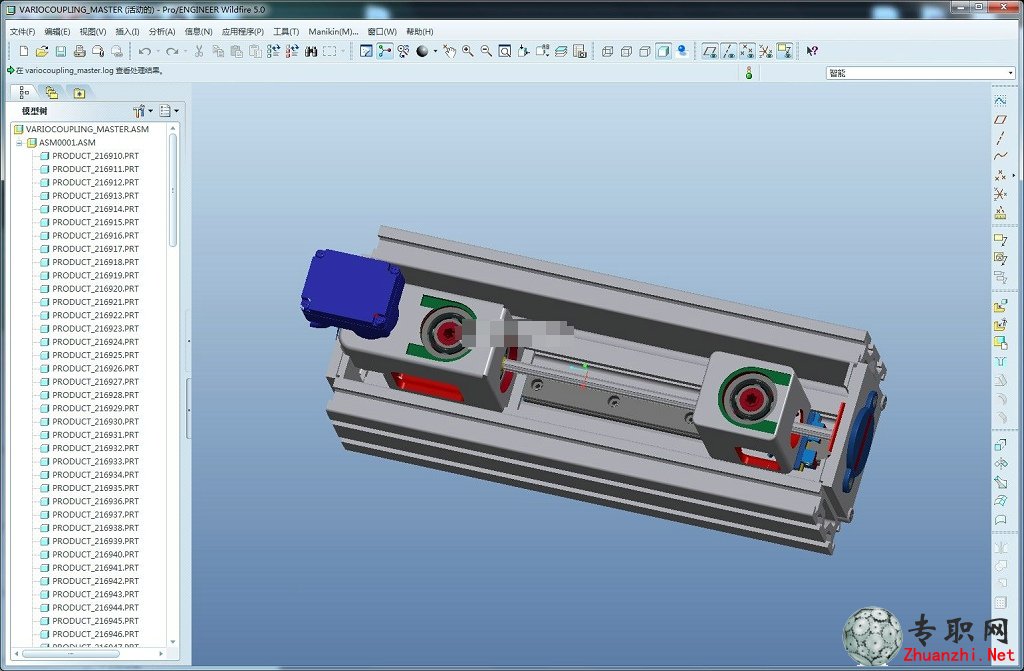Viewport: 1024px width, 671px height.
Task: Print the current model
Action: tap(80, 51)
